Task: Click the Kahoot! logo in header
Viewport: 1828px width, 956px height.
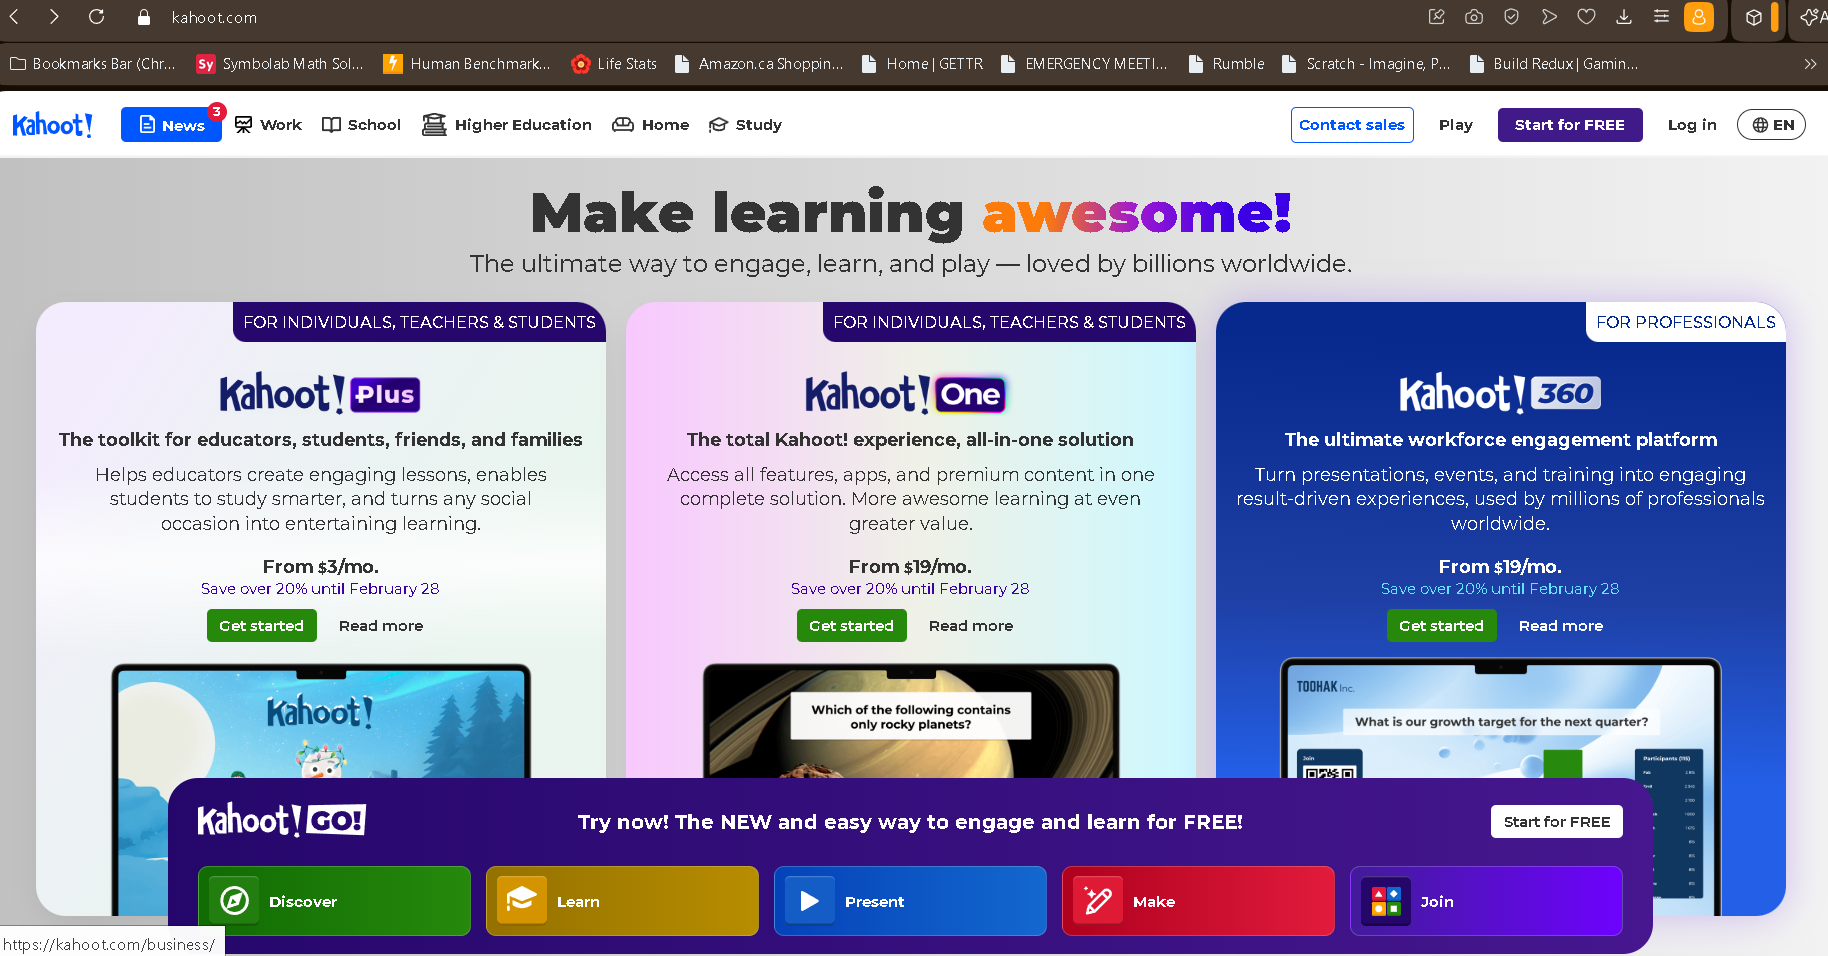Action: [x=52, y=125]
